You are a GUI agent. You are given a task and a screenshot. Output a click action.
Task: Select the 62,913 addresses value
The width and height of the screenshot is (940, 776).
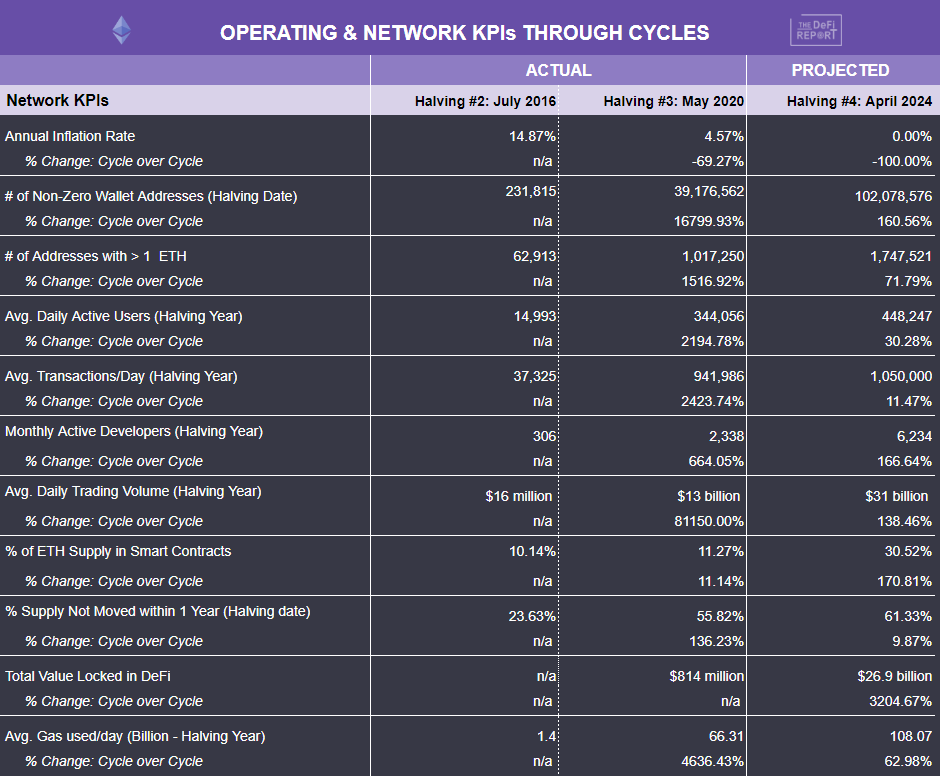click(535, 256)
